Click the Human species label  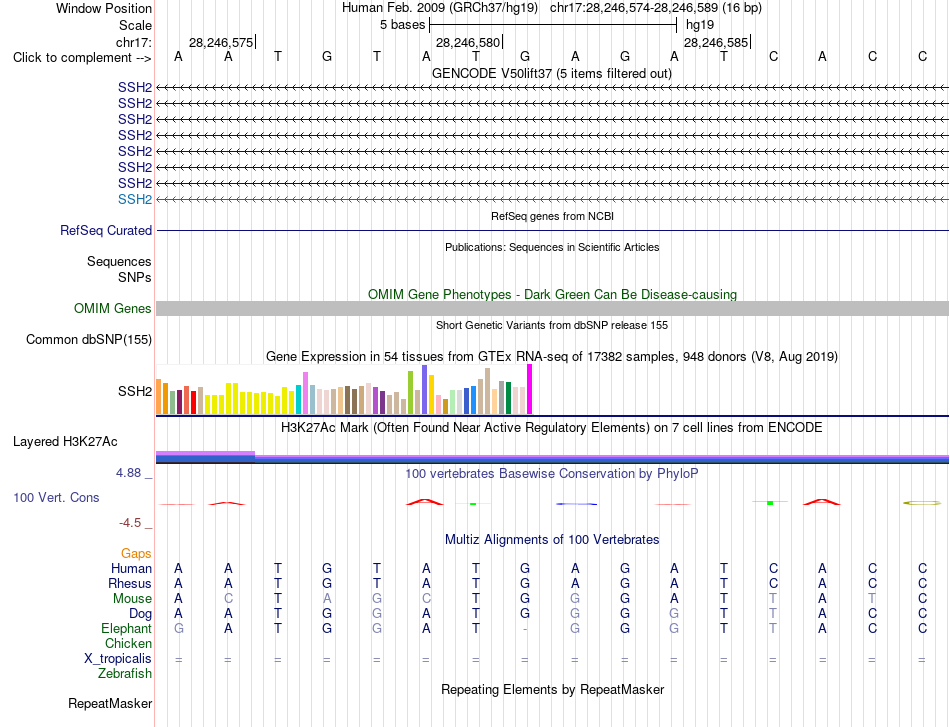click(x=131, y=568)
